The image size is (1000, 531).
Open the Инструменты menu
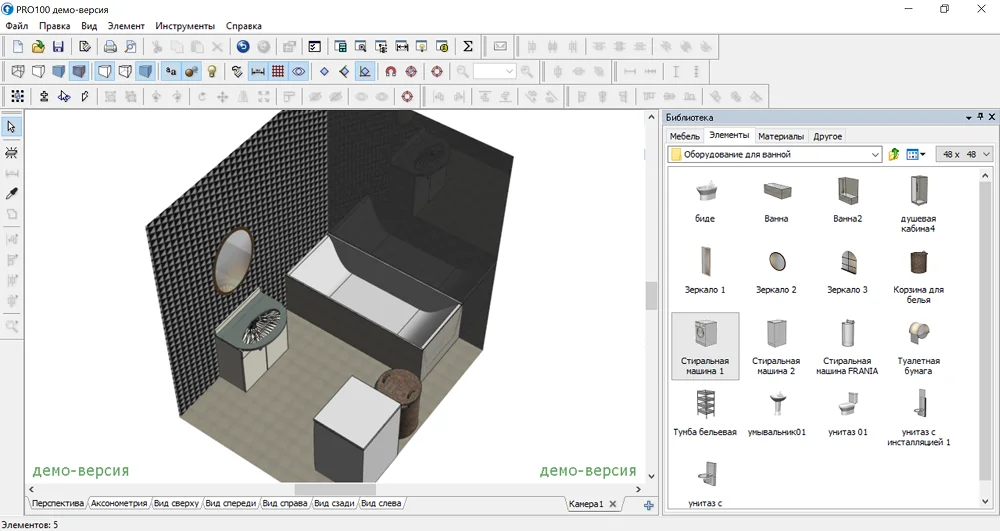[184, 25]
